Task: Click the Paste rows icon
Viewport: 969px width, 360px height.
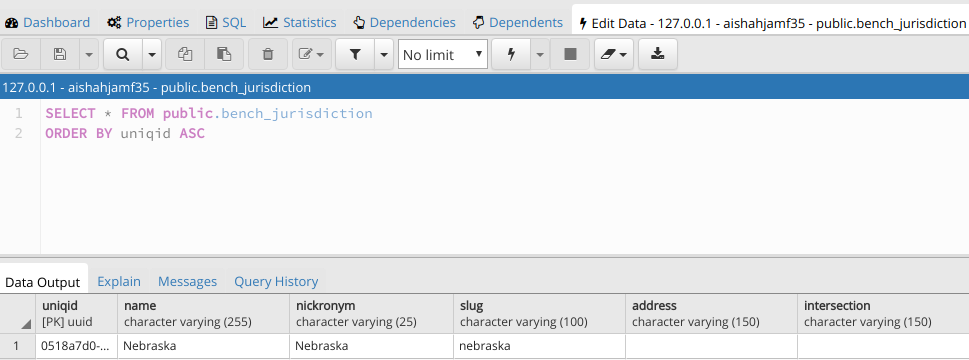Action: [224, 54]
